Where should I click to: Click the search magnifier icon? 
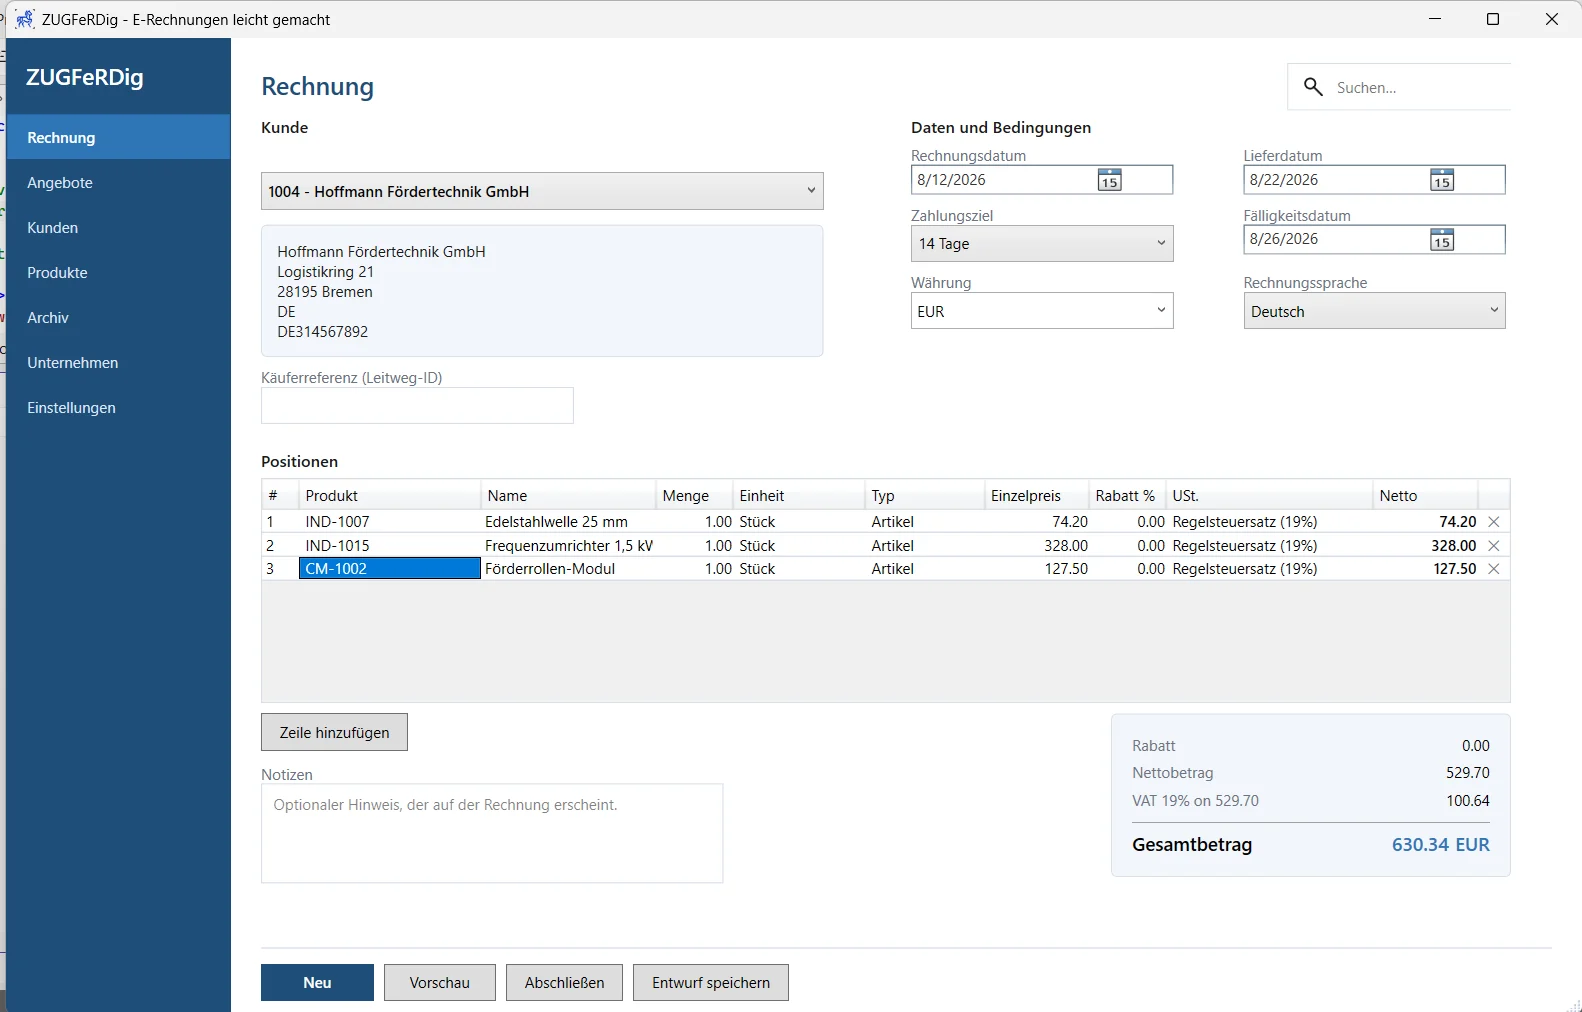pyautogui.click(x=1313, y=87)
